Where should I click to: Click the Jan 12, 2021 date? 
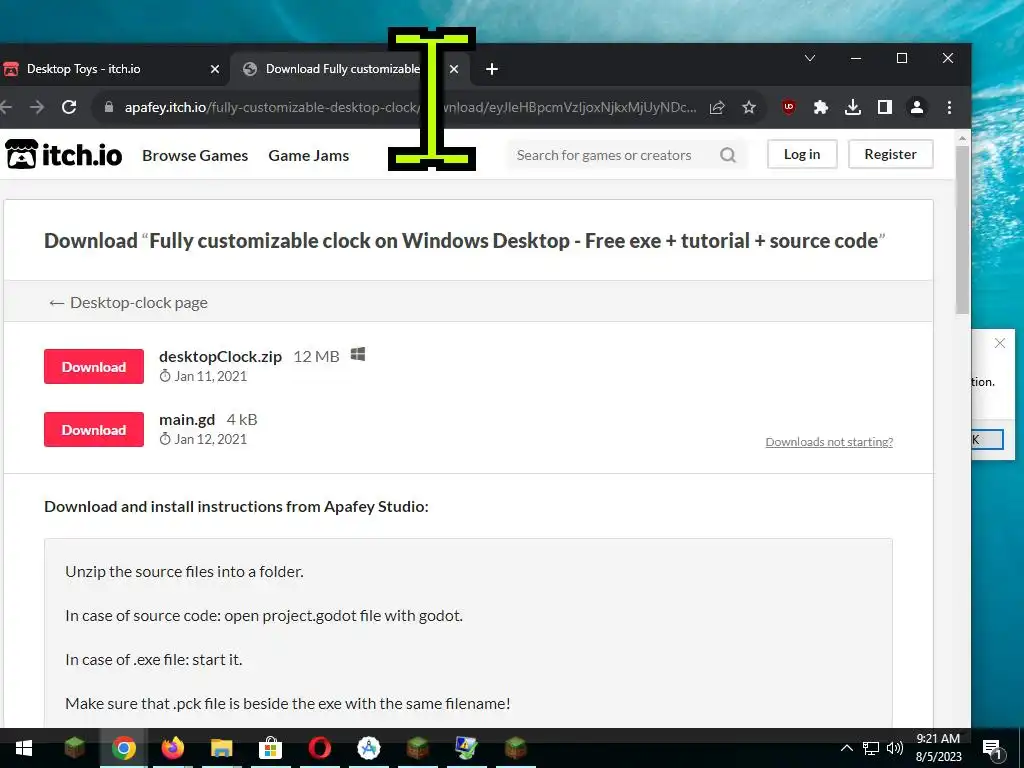tap(210, 440)
